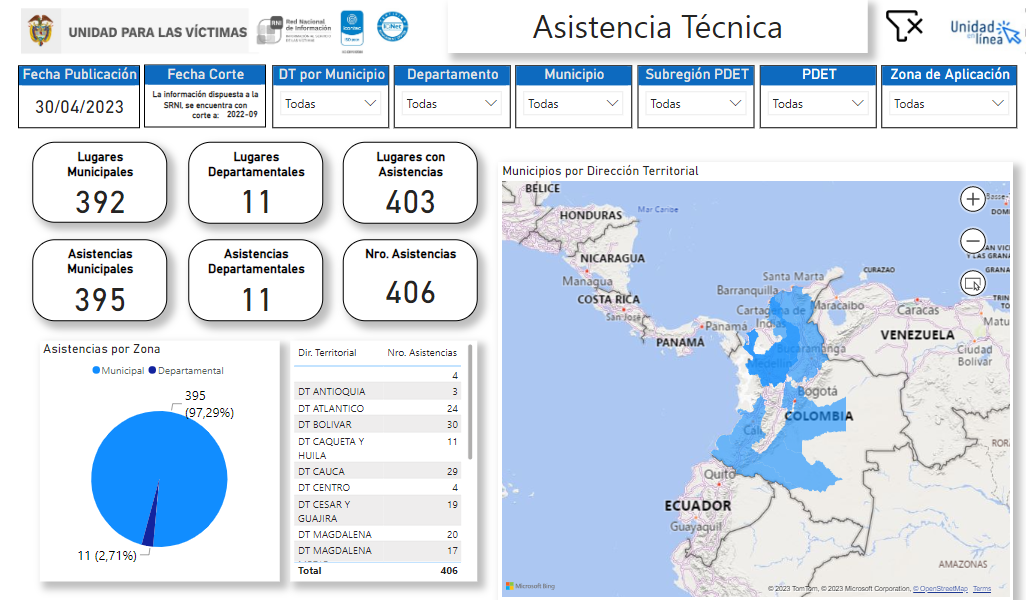Sort by Dir. Territorial column header

(327, 353)
